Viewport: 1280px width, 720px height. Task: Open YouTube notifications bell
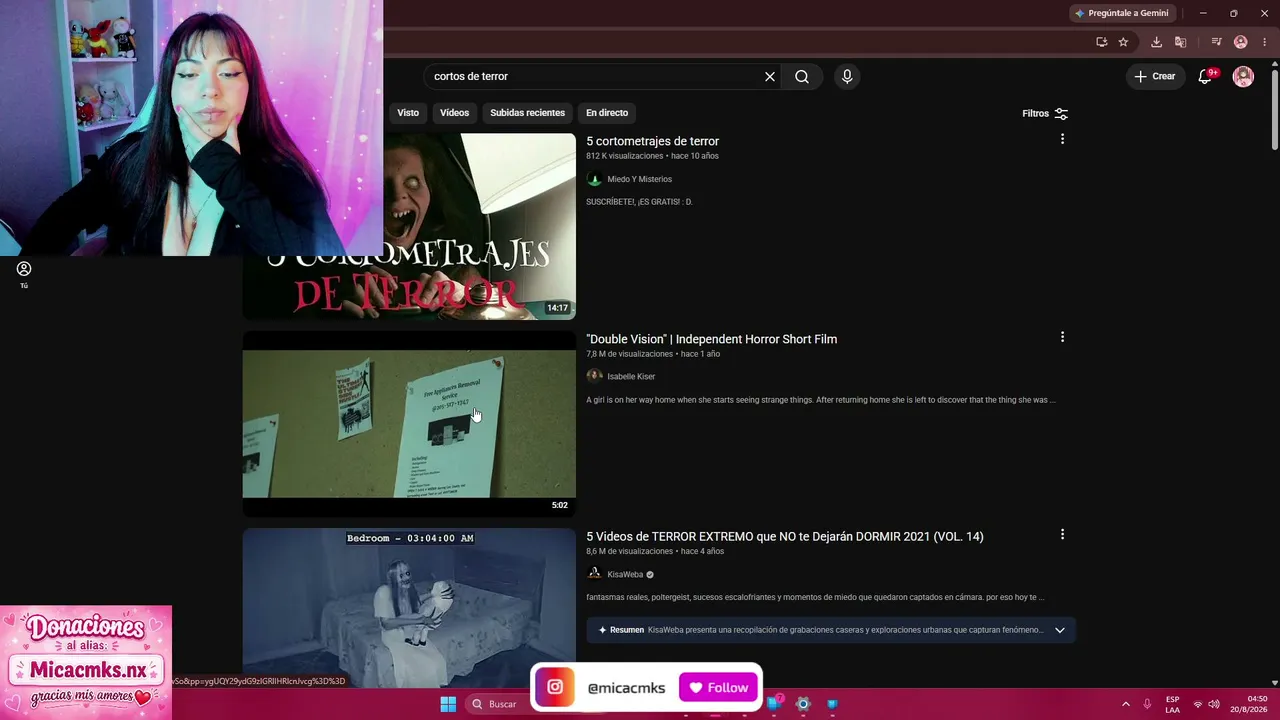pos(1206,77)
